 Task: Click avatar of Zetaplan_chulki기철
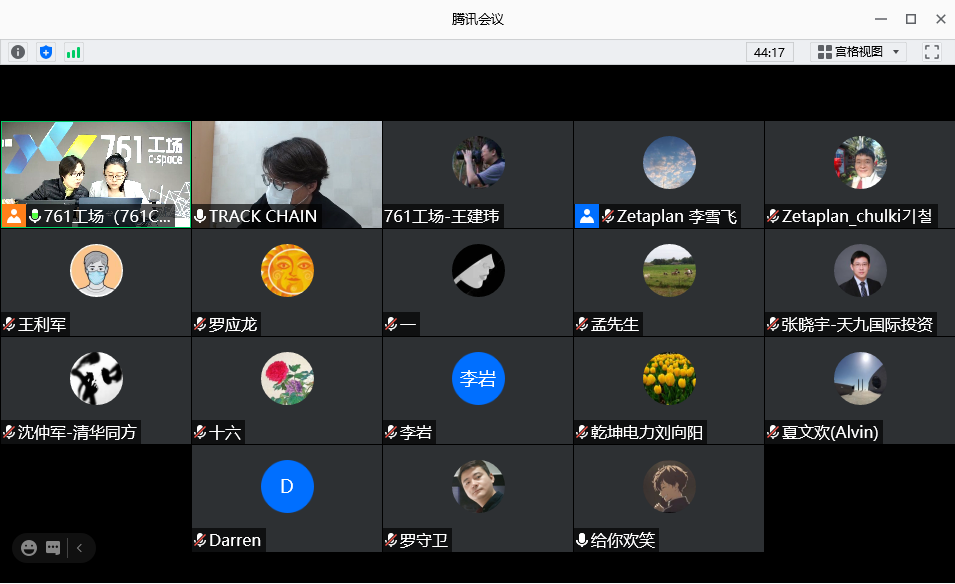tap(860, 162)
